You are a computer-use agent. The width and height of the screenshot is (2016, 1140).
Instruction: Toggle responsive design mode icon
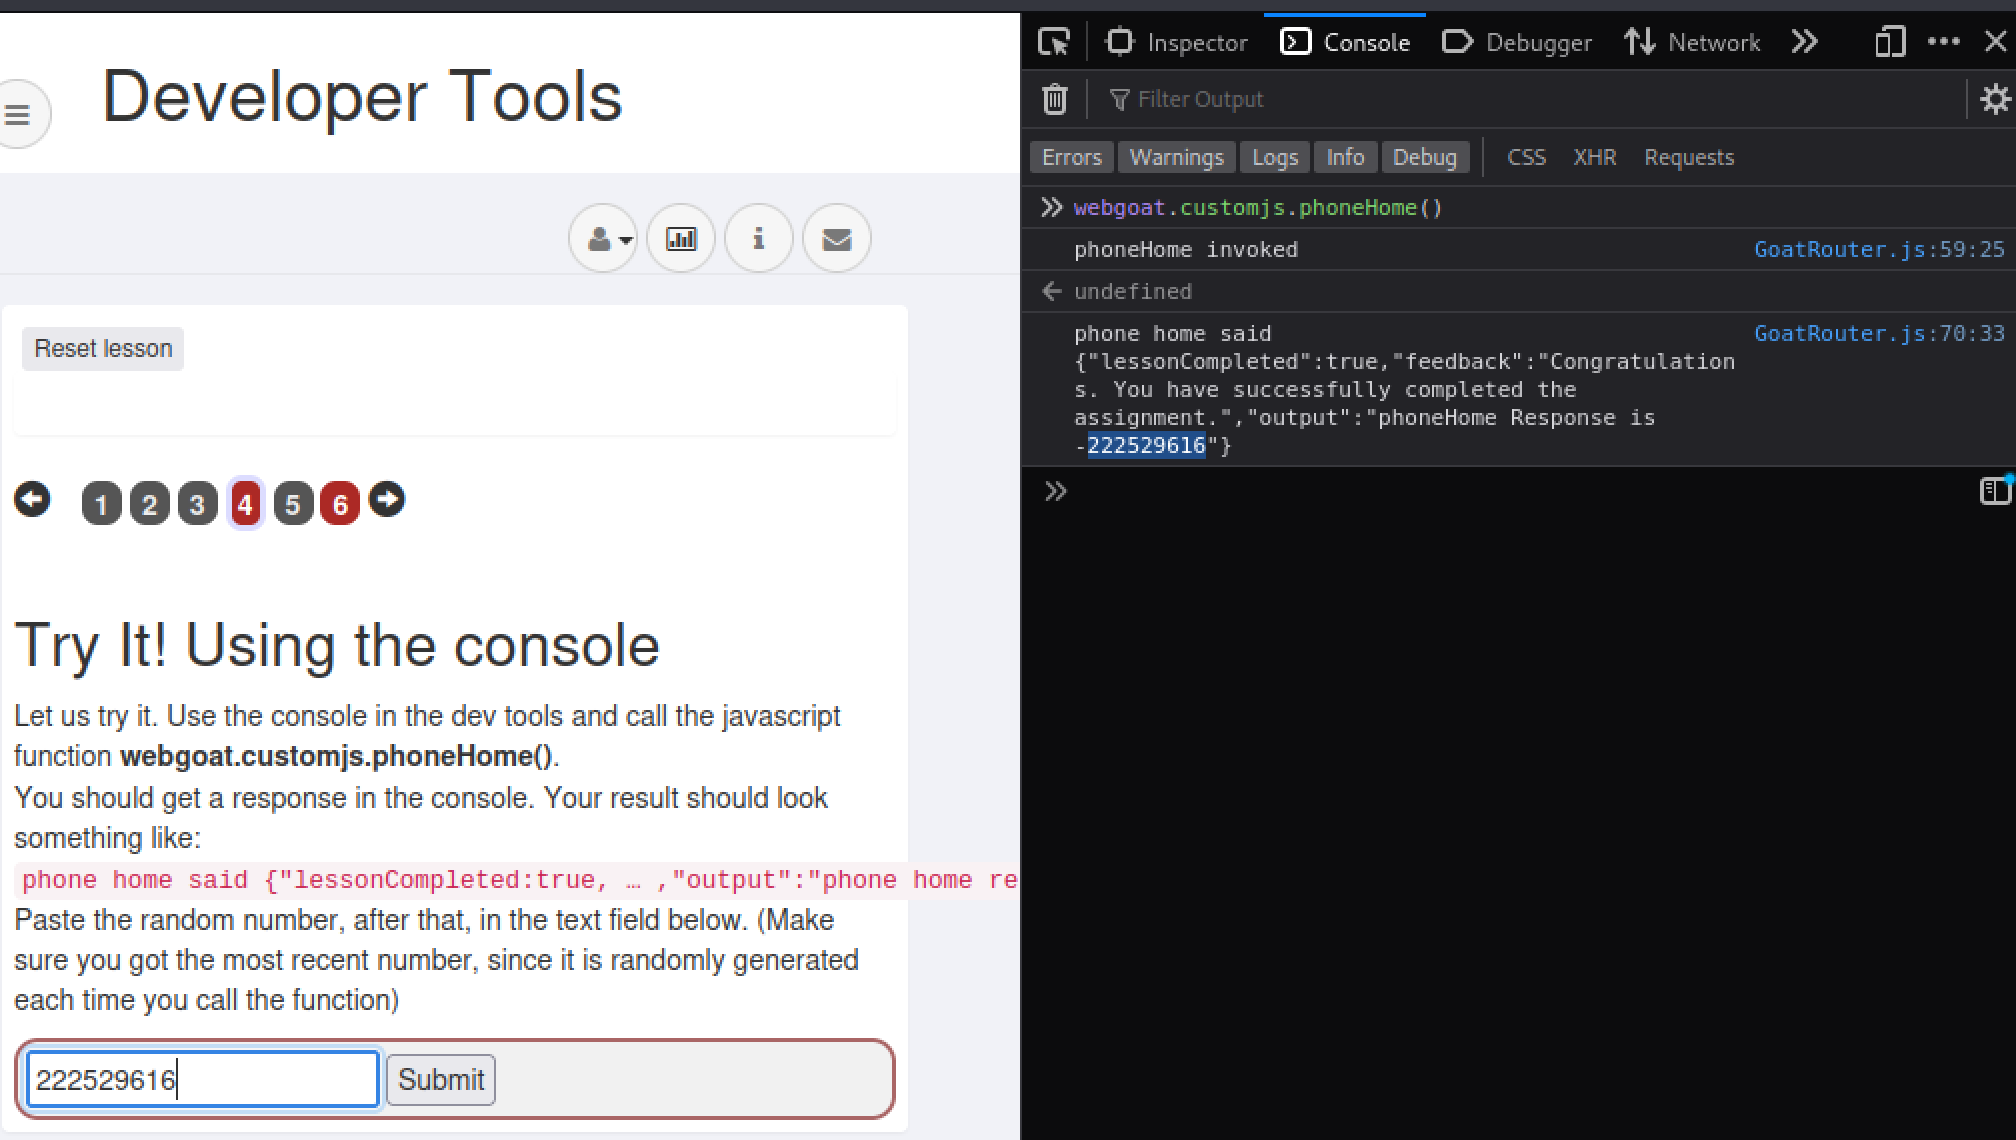[x=1889, y=42]
